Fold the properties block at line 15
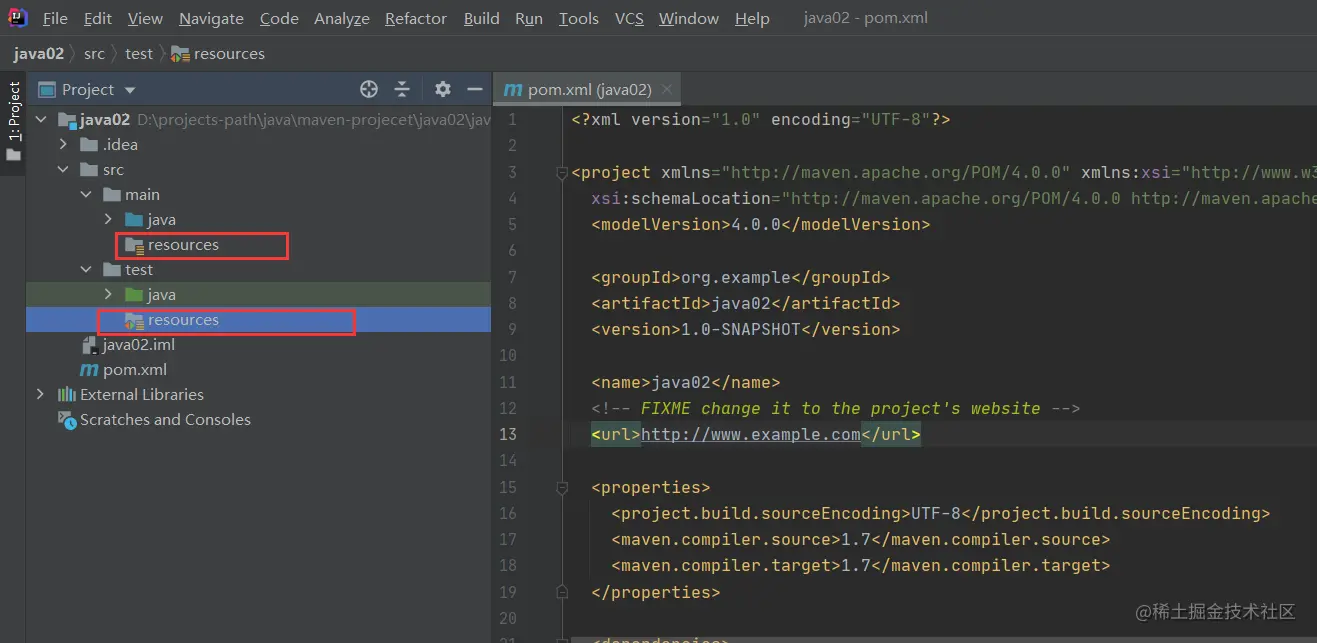1317x643 pixels. pos(561,488)
